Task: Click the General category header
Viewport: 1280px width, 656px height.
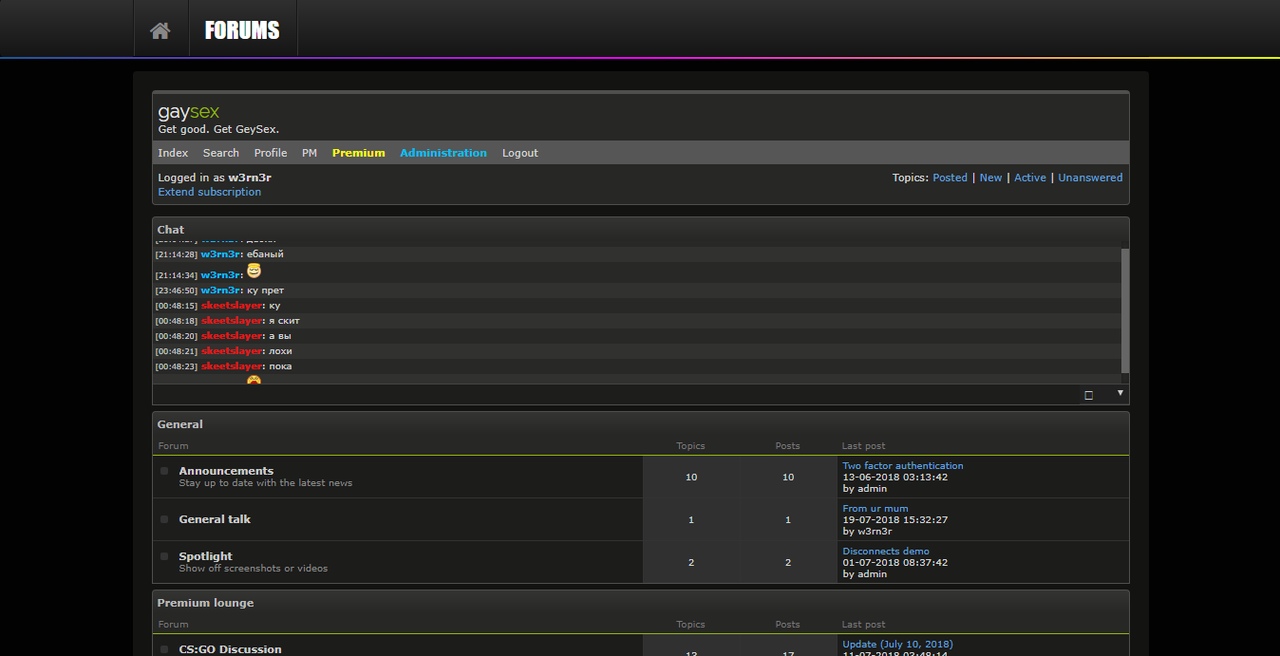Action: click(641, 424)
